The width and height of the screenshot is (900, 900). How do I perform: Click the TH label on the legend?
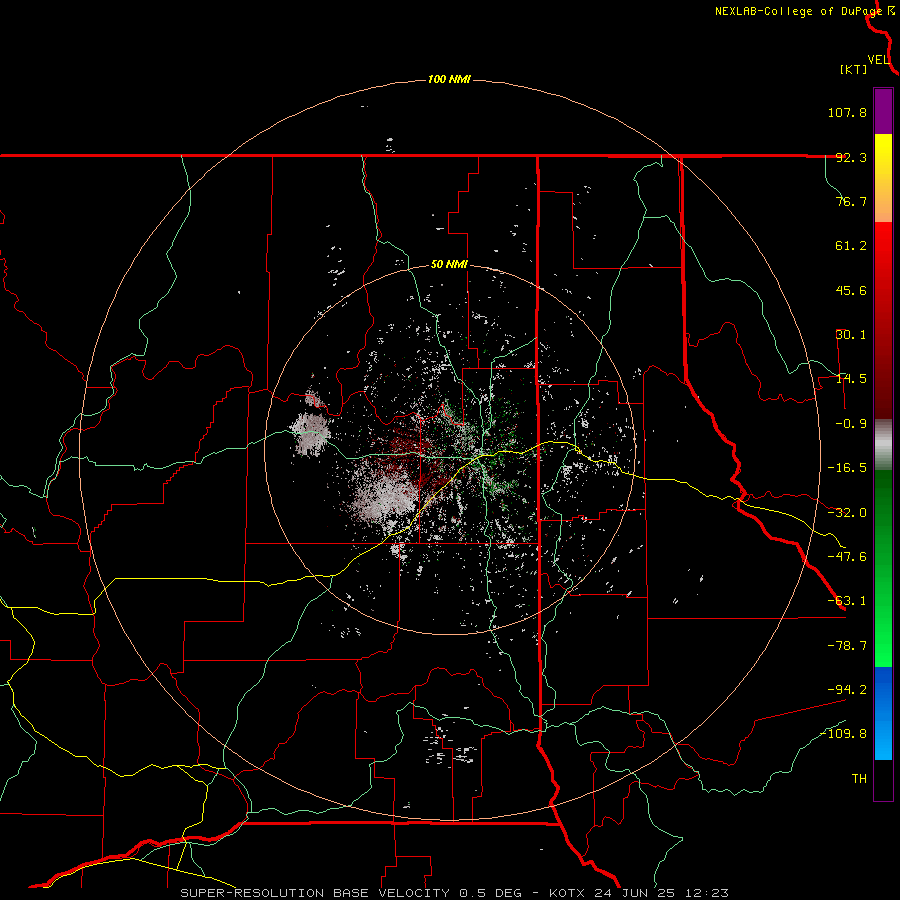(x=859, y=779)
